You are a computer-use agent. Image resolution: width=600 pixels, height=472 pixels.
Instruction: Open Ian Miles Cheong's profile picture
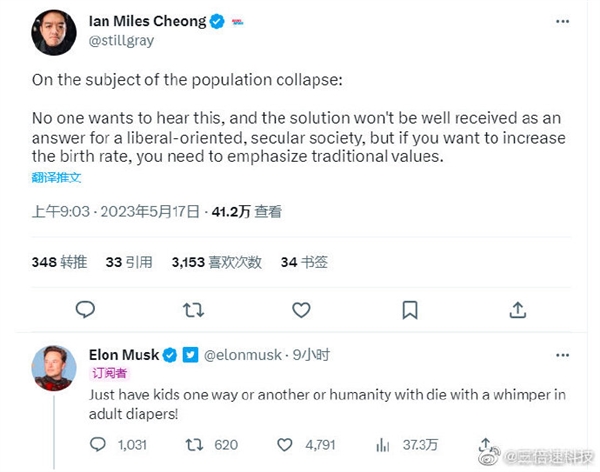tap(54, 33)
